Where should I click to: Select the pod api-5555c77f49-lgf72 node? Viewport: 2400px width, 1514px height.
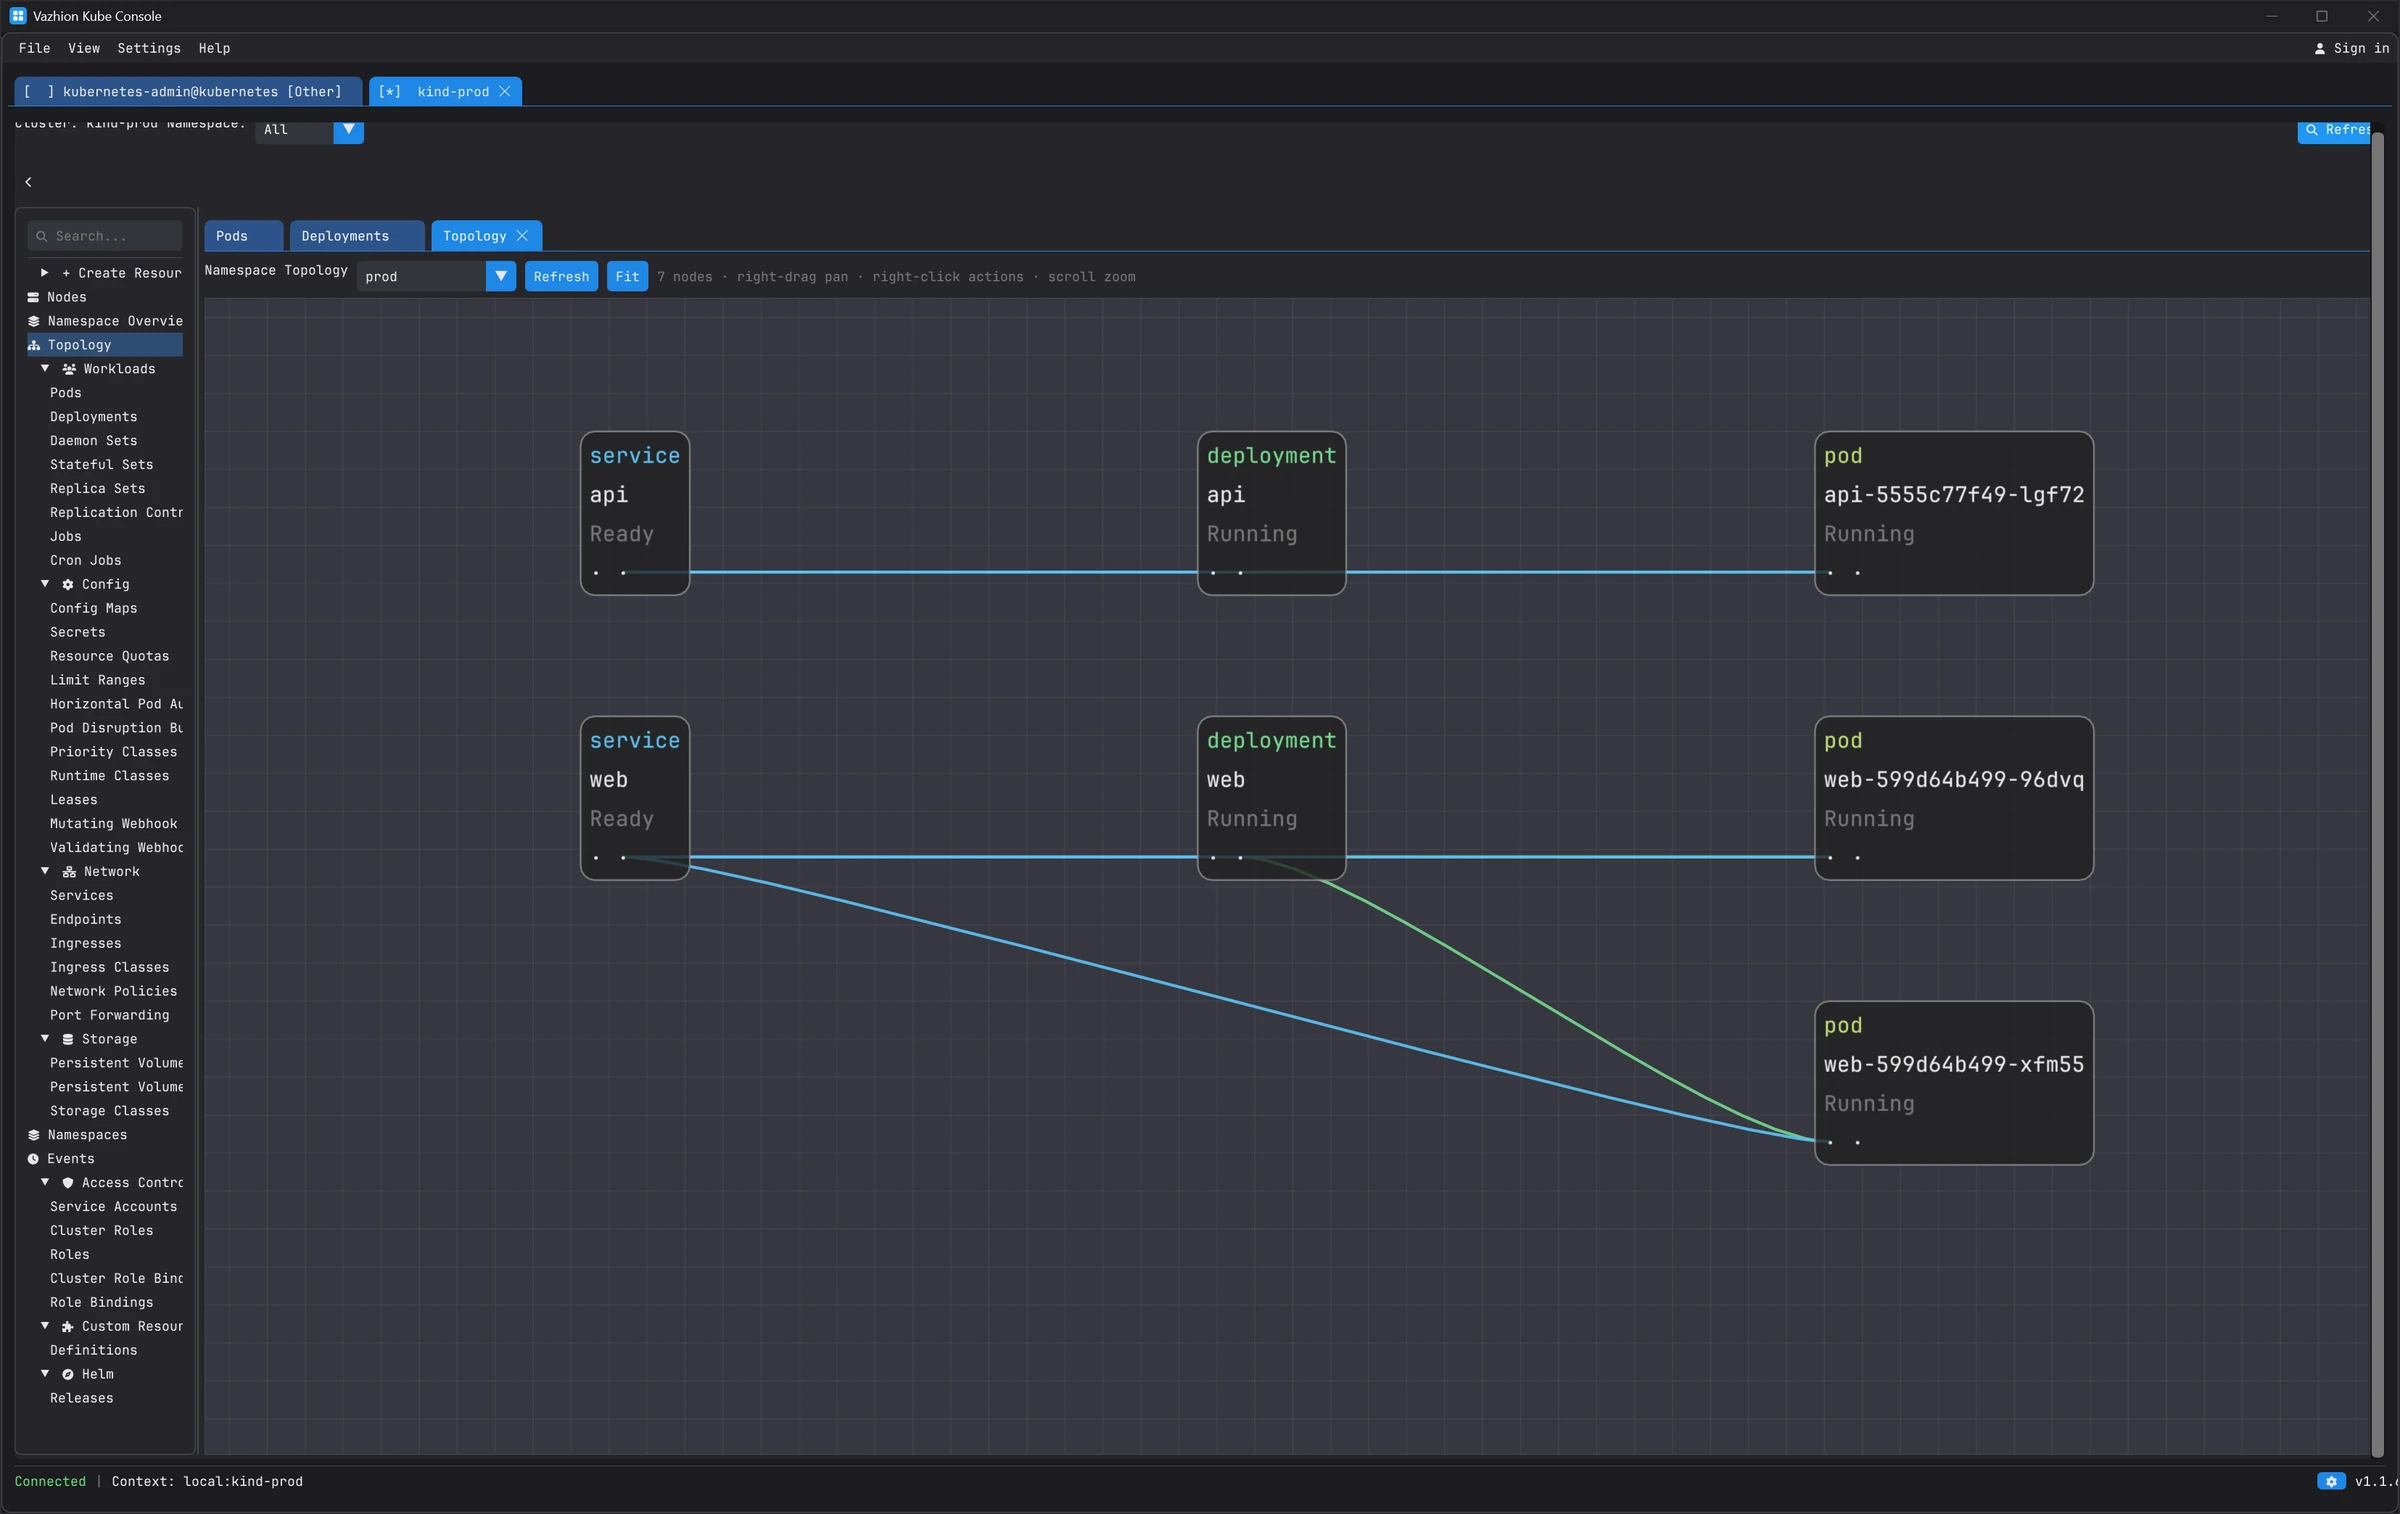(1954, 513)
